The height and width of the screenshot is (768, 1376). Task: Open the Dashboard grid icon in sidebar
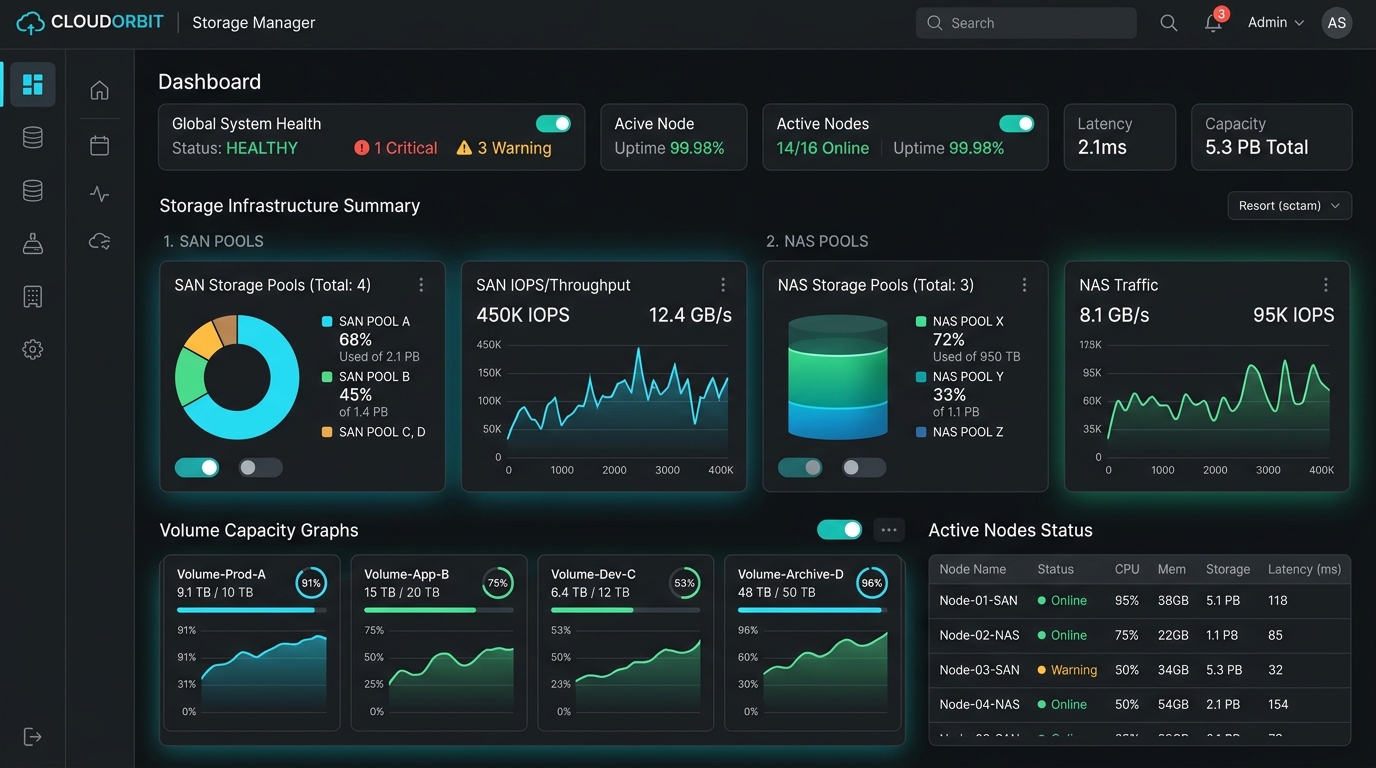pos(33,84)
